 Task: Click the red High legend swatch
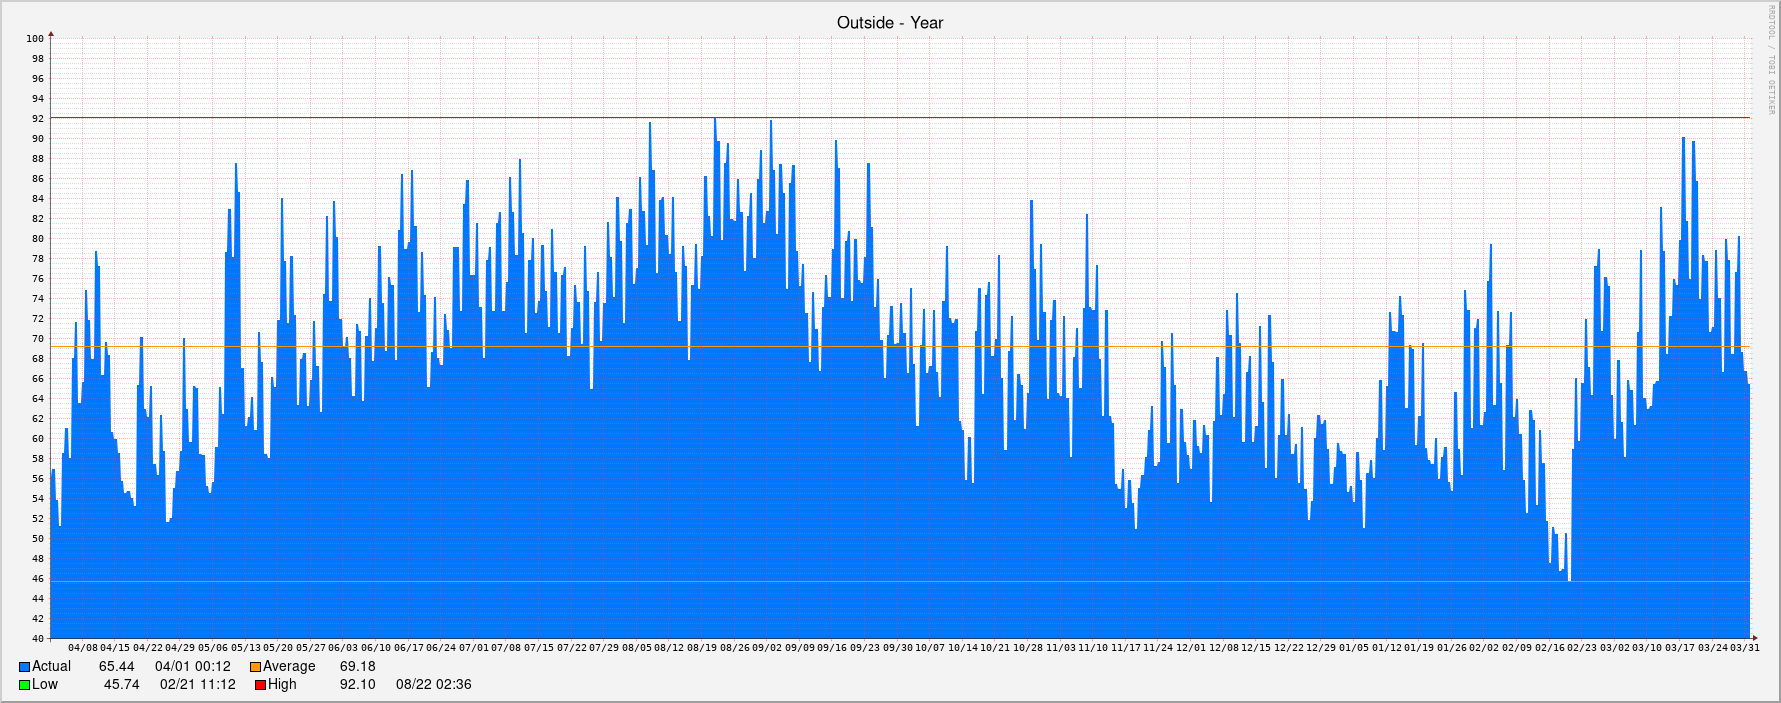(x=260, y=685)
